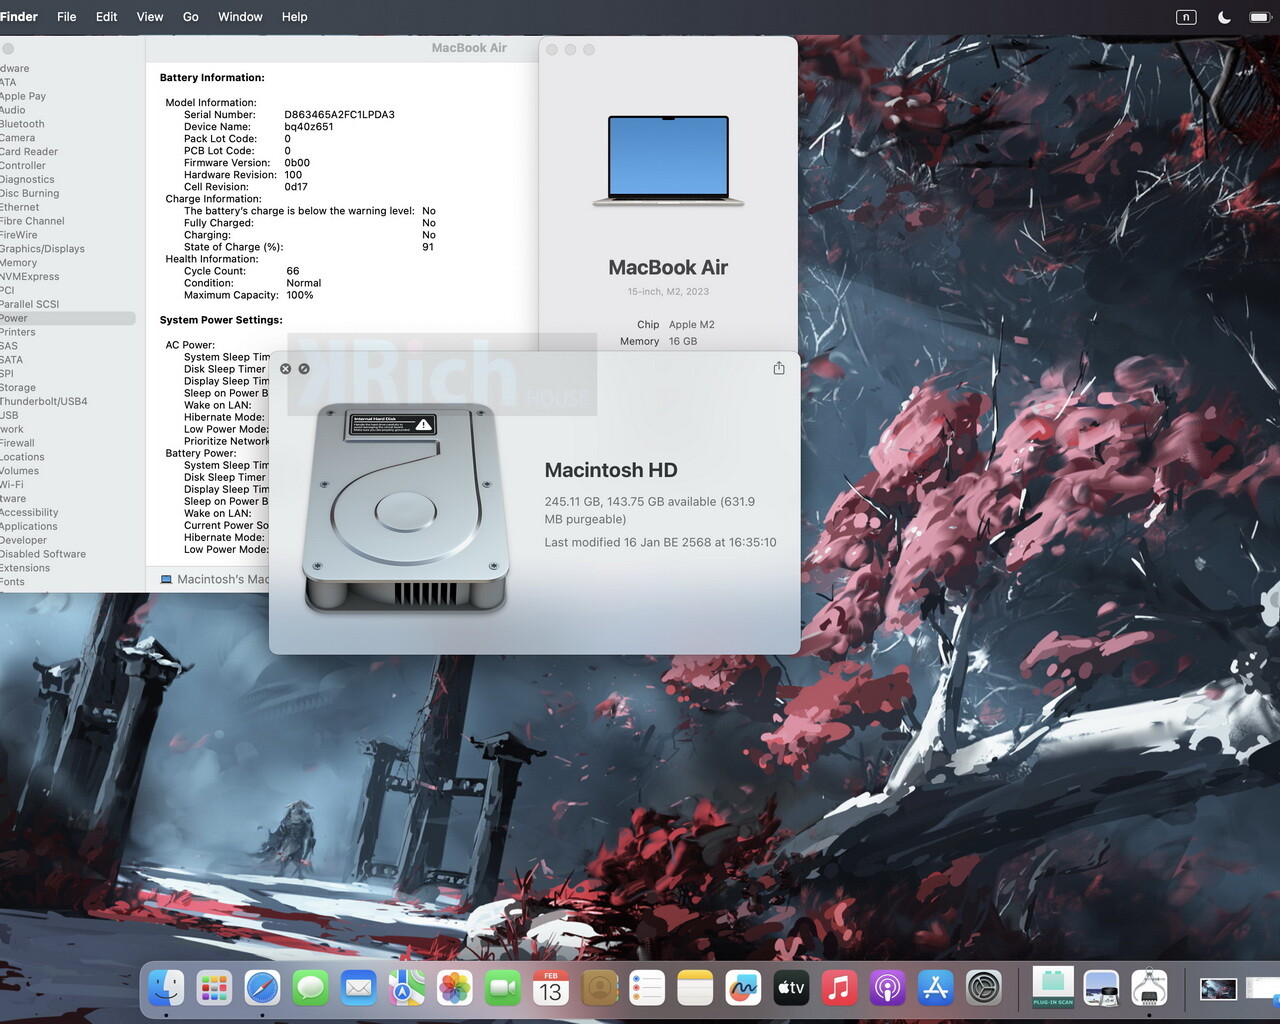
Task: Select Apple Pay in sidebar
Action: click(23, 96)
